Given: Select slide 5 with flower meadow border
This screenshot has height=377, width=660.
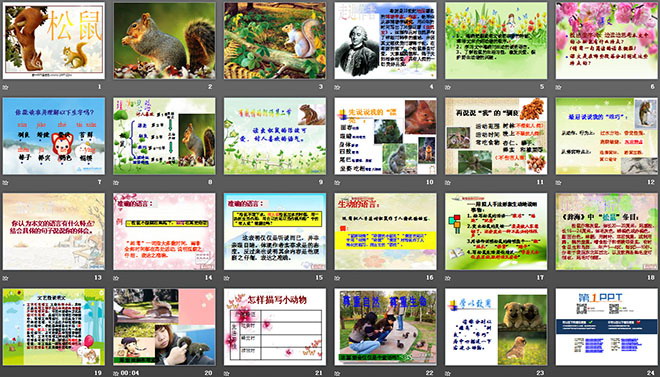Looking at the screenshot, I should (x=496, y=41).
